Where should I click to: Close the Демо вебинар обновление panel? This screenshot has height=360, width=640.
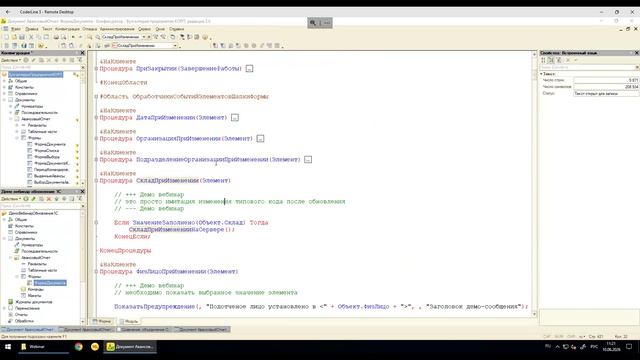82,191
